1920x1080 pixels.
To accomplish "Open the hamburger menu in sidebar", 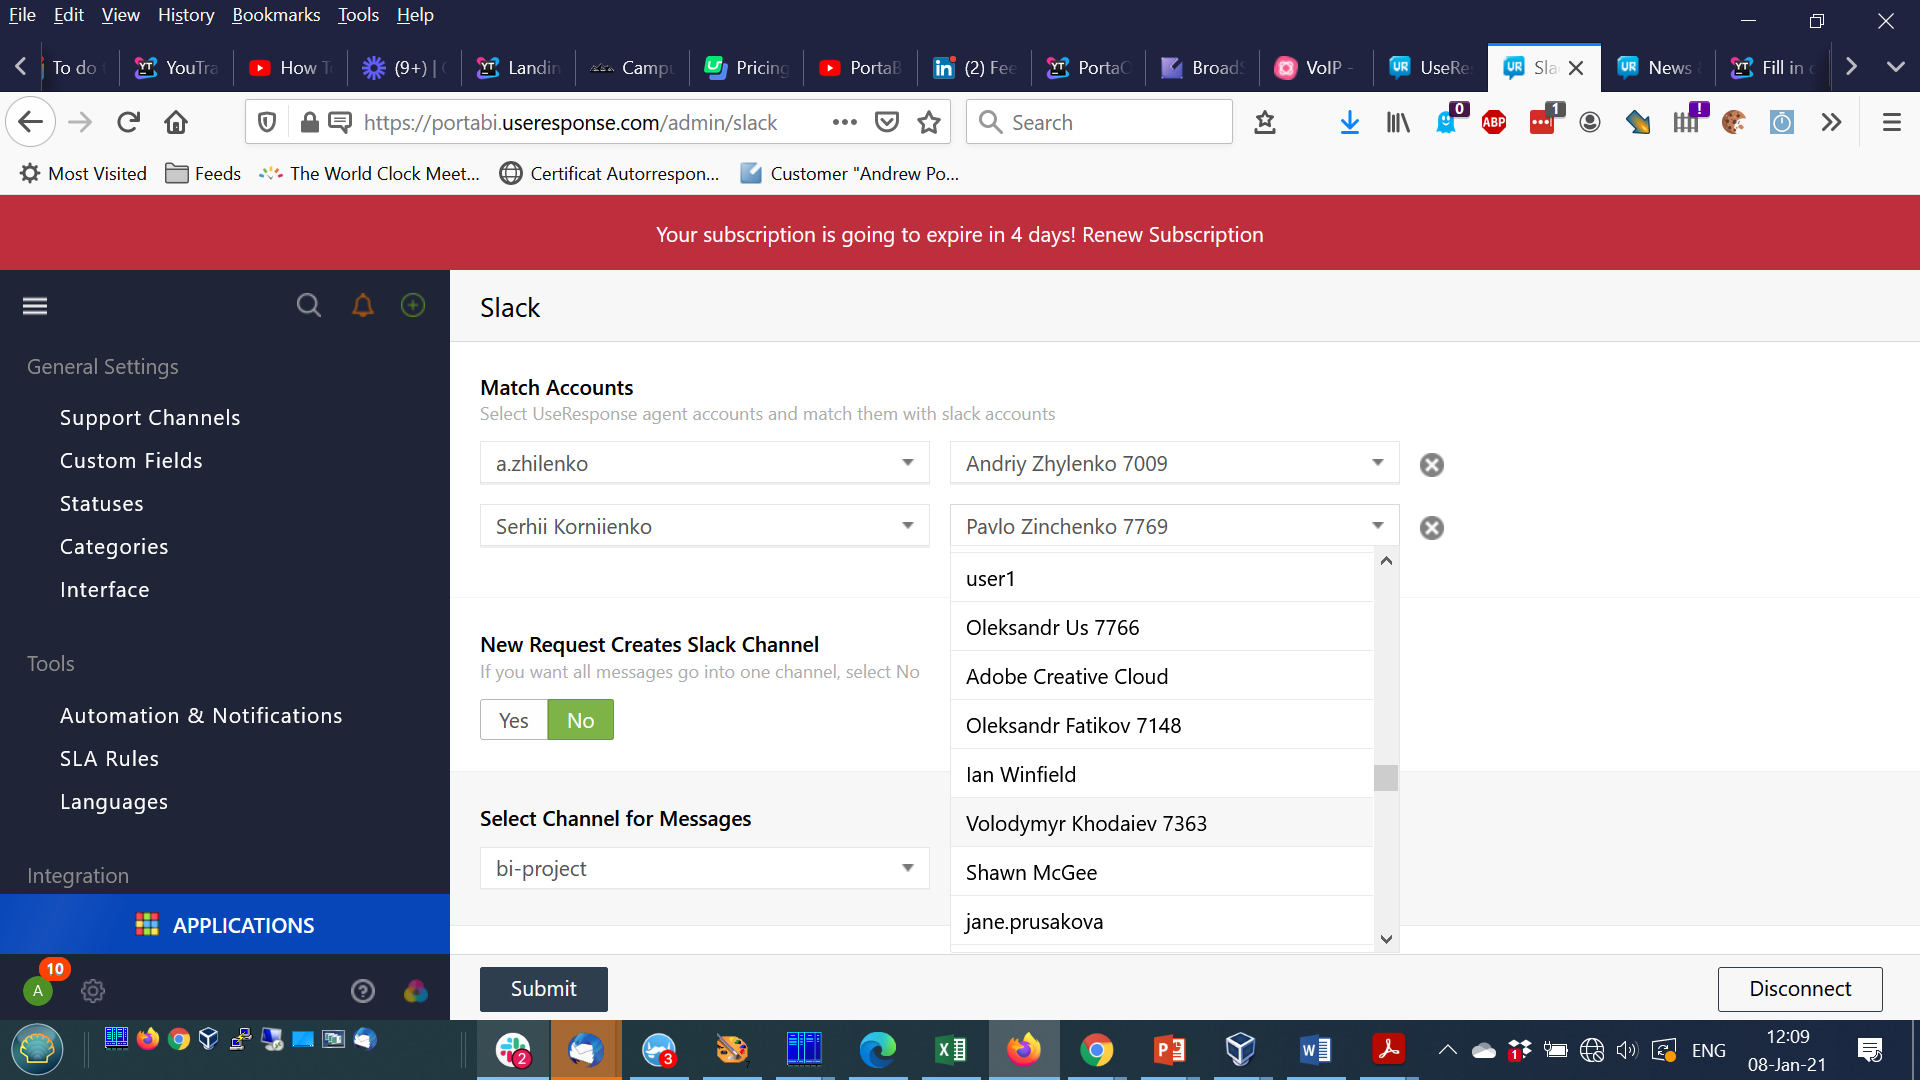I will click(35, 306).
